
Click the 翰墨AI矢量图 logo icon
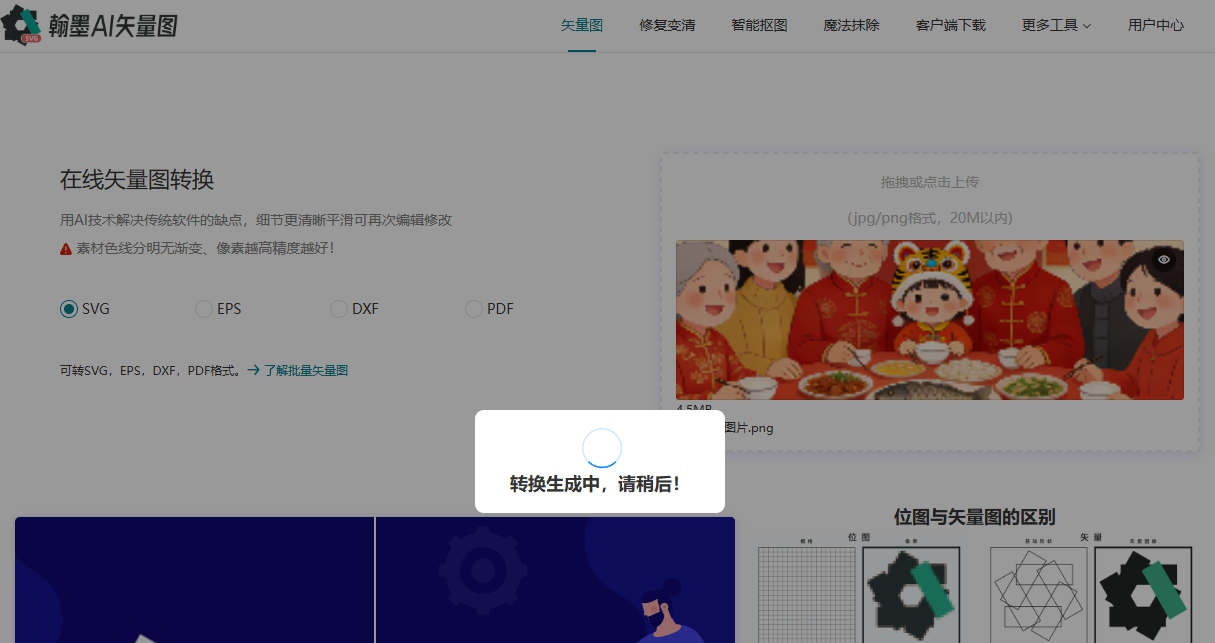[22, 24]
